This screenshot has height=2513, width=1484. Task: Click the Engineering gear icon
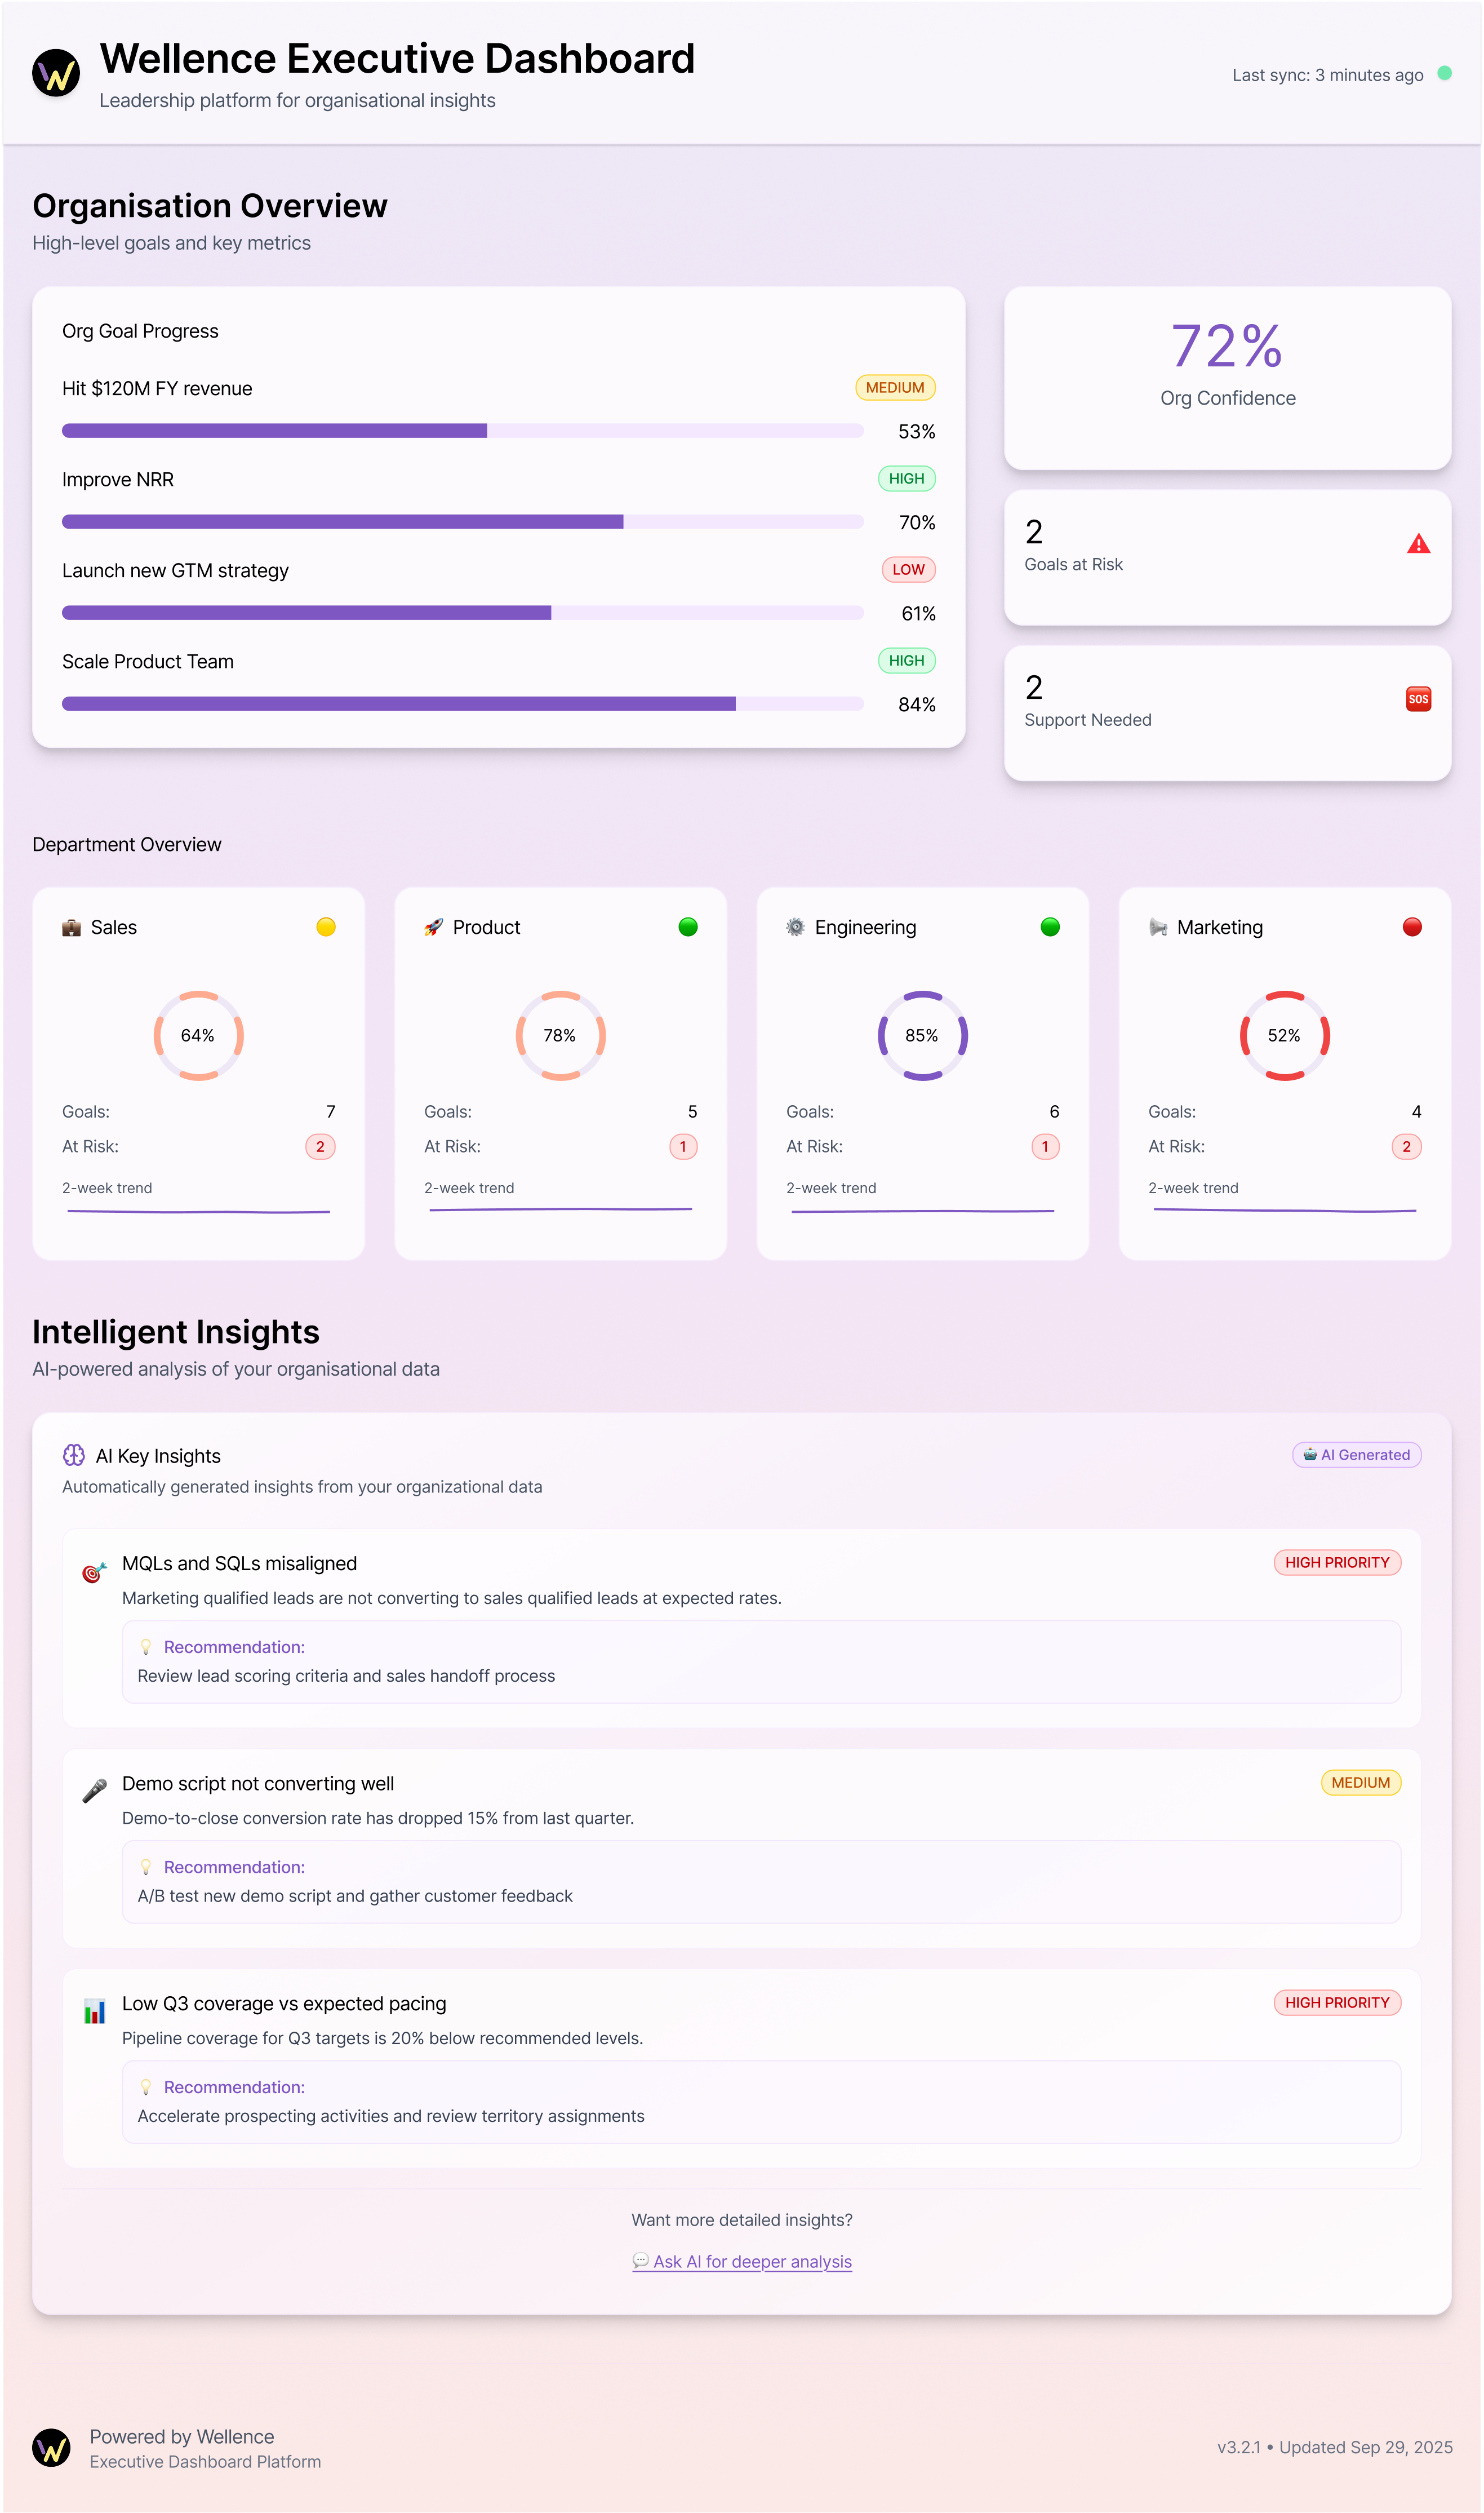[x=795, y=928]
